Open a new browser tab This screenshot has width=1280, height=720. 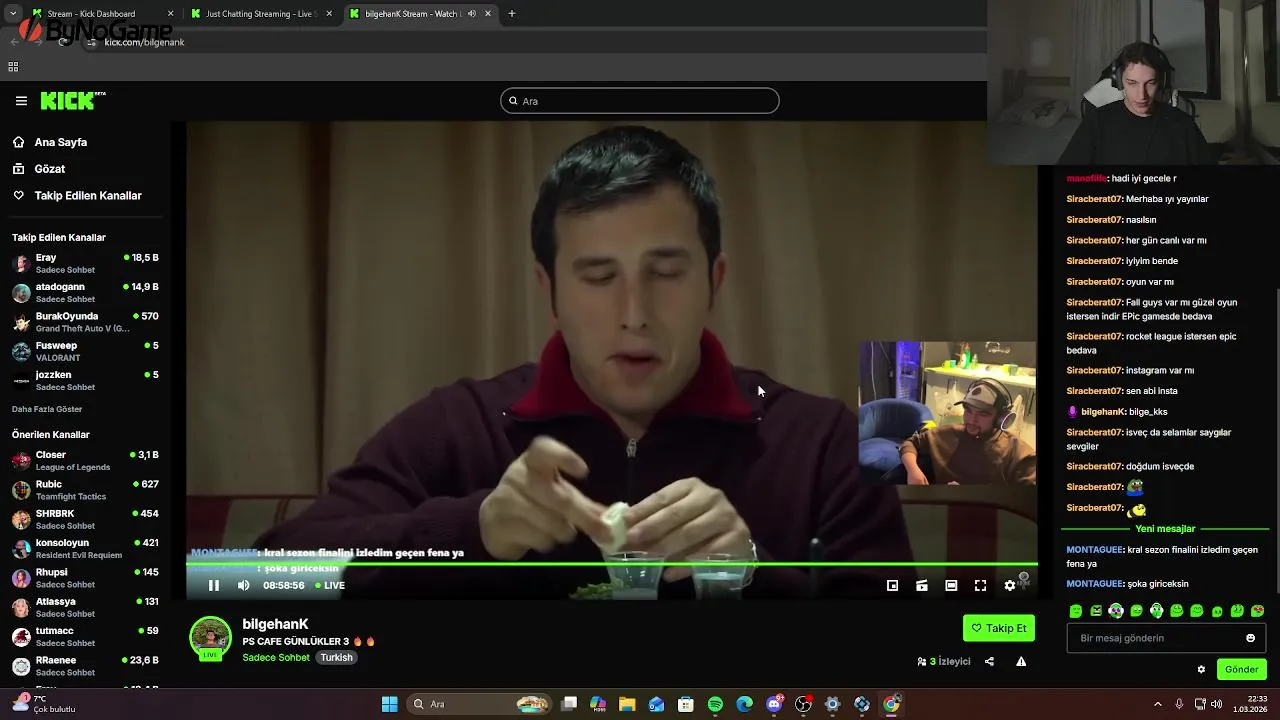(512, 14)
